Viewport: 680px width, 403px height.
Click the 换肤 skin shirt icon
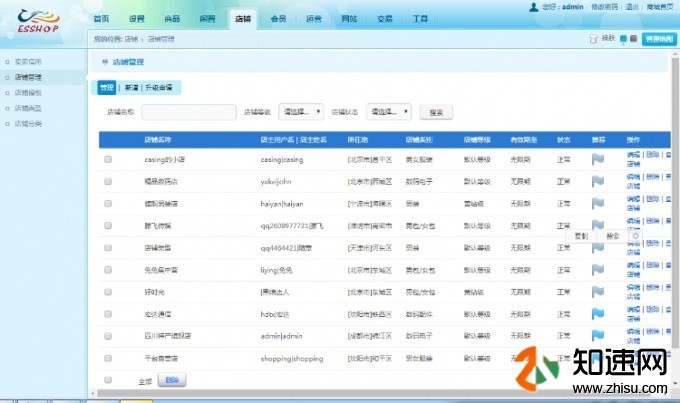(x=593, y=39)
